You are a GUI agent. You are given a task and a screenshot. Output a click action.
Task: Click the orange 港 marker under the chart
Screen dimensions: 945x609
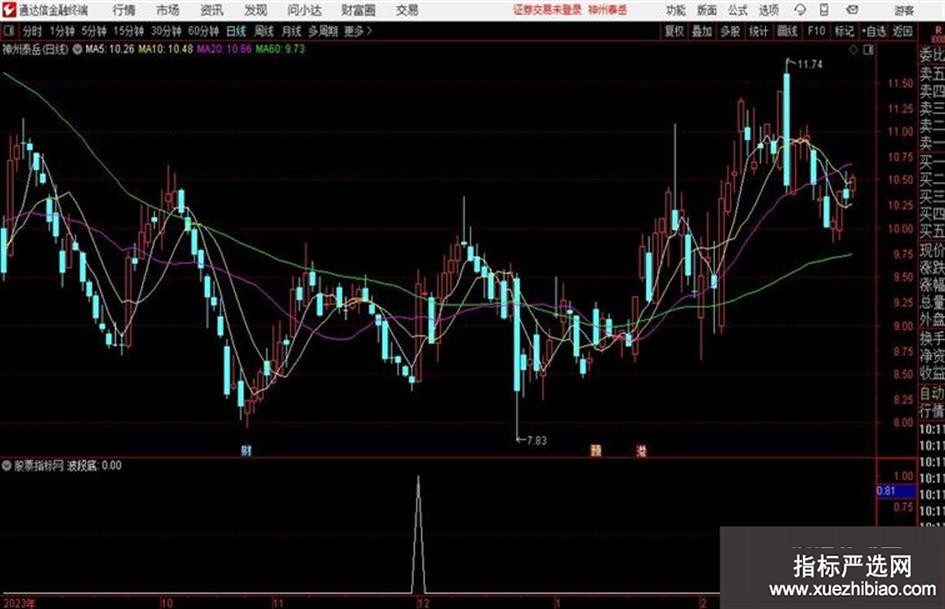tap(641, 450)
